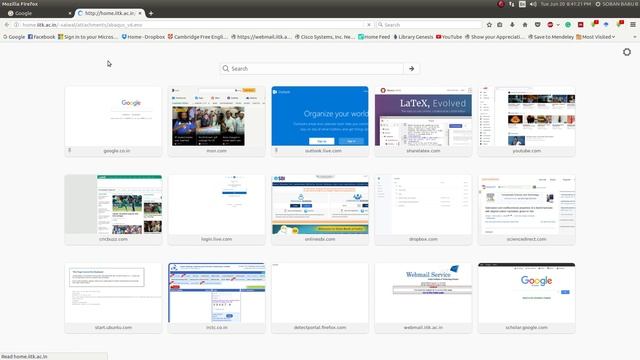640x360 pixels.
Task: Open the webmail.iitk.ac.in tile
Action: pyautogui.click(x=423, y=298)
